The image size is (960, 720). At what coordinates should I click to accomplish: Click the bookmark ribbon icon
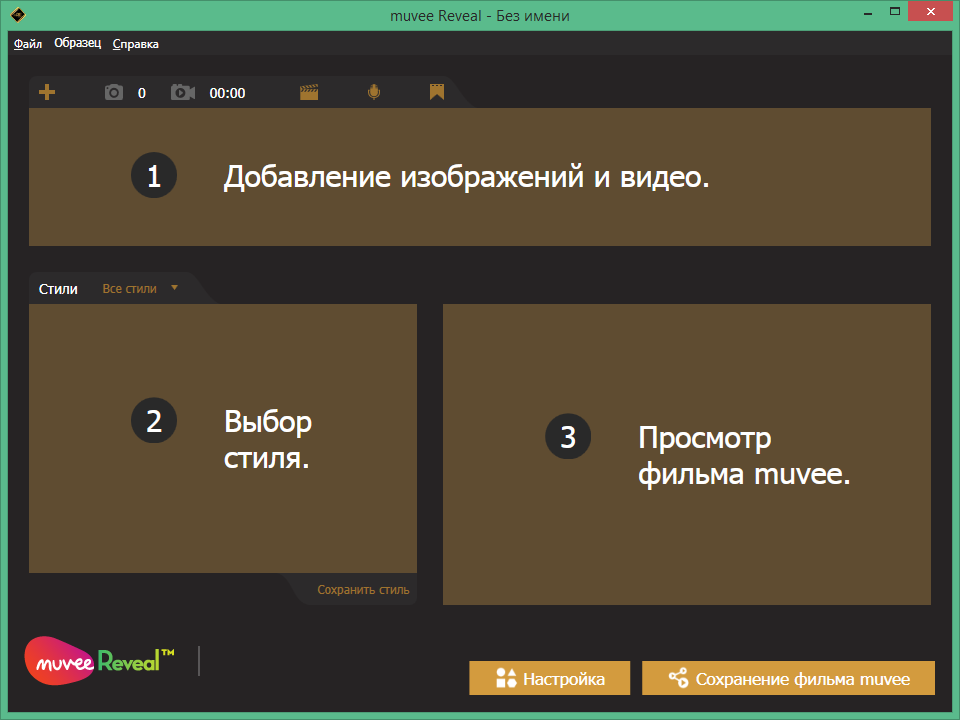pos(437,92)
